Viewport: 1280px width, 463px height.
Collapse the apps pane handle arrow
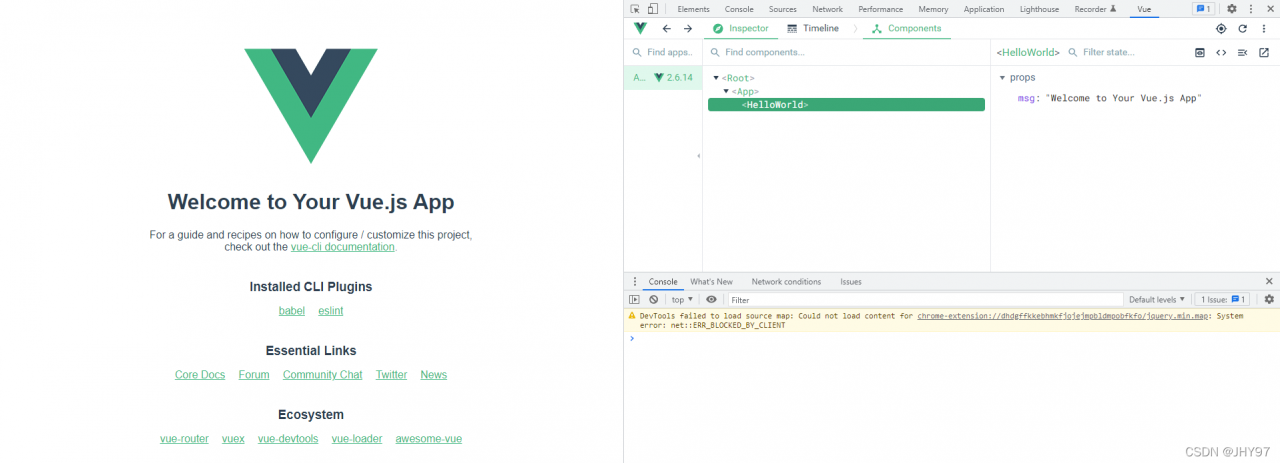tap(699, 156)
